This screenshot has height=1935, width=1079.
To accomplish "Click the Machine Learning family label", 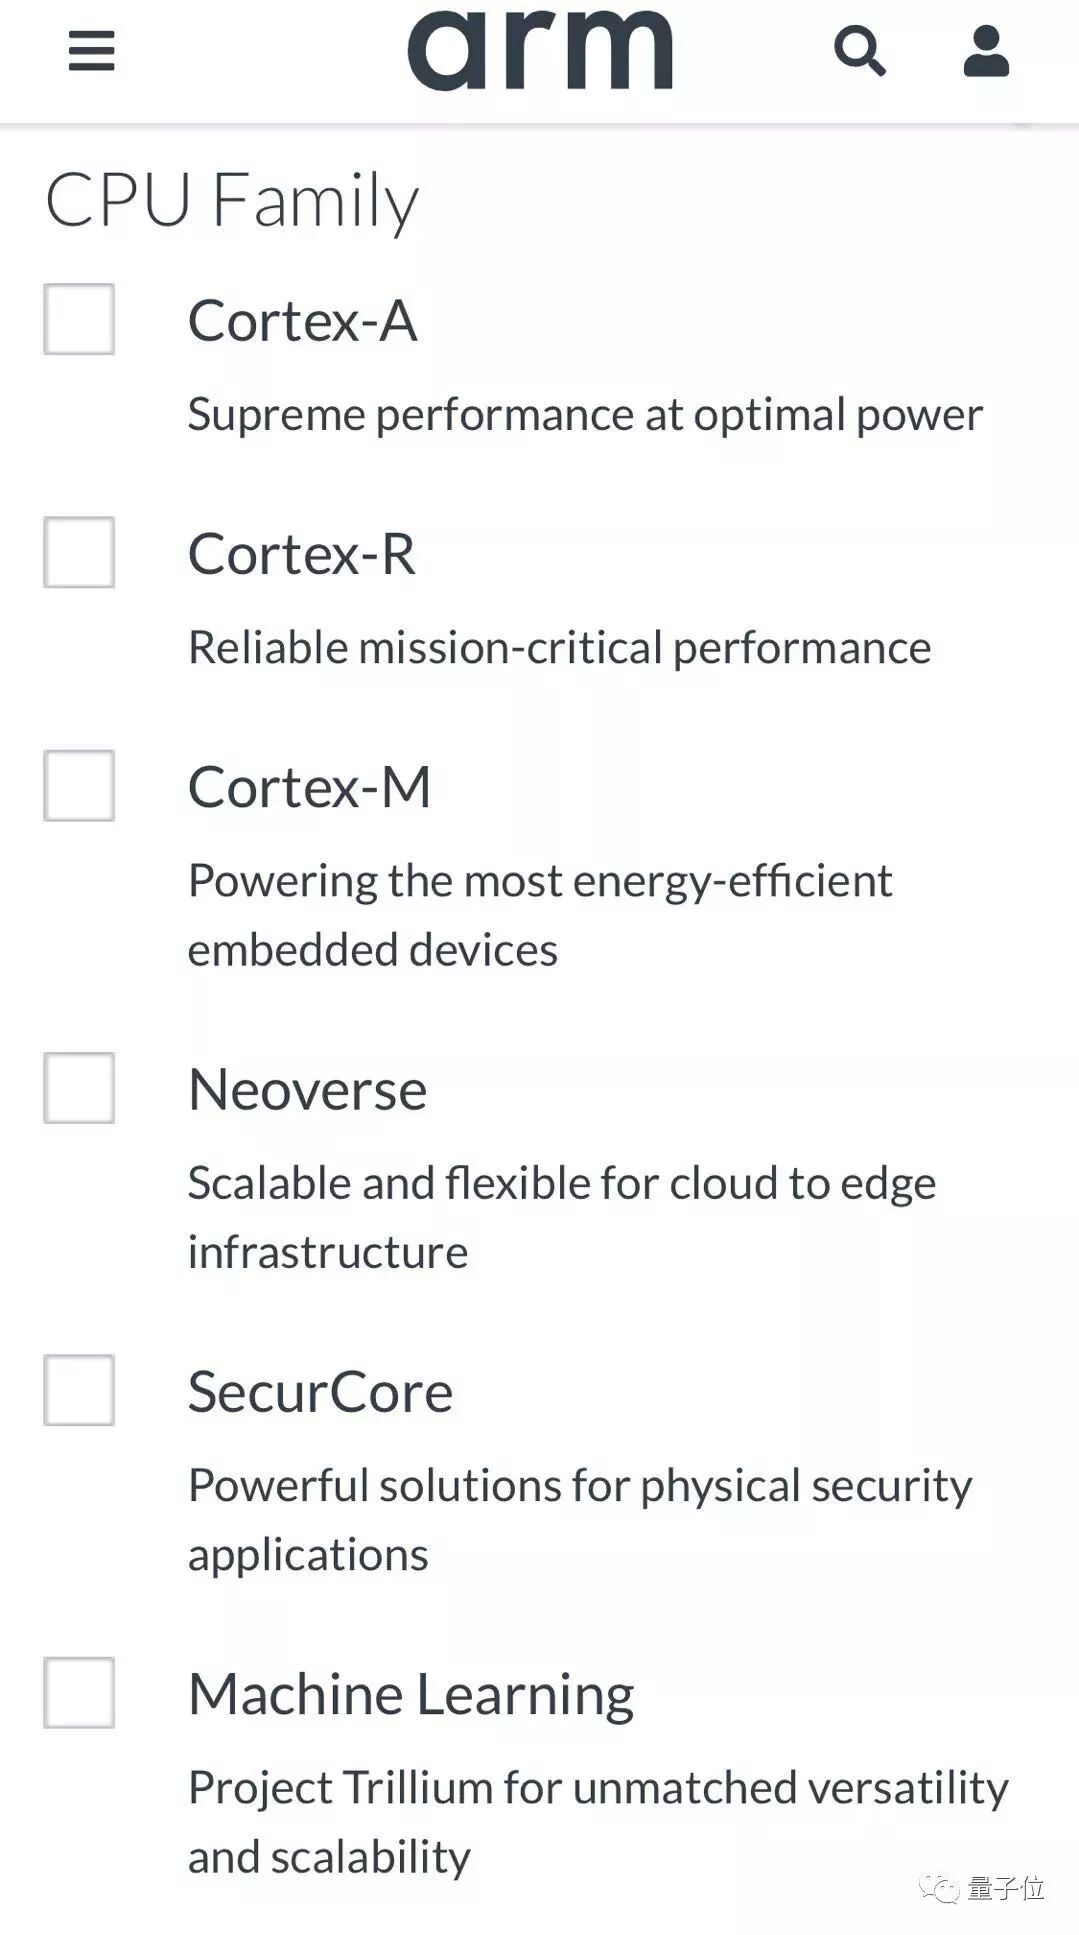I will (x=411, y=1694).
